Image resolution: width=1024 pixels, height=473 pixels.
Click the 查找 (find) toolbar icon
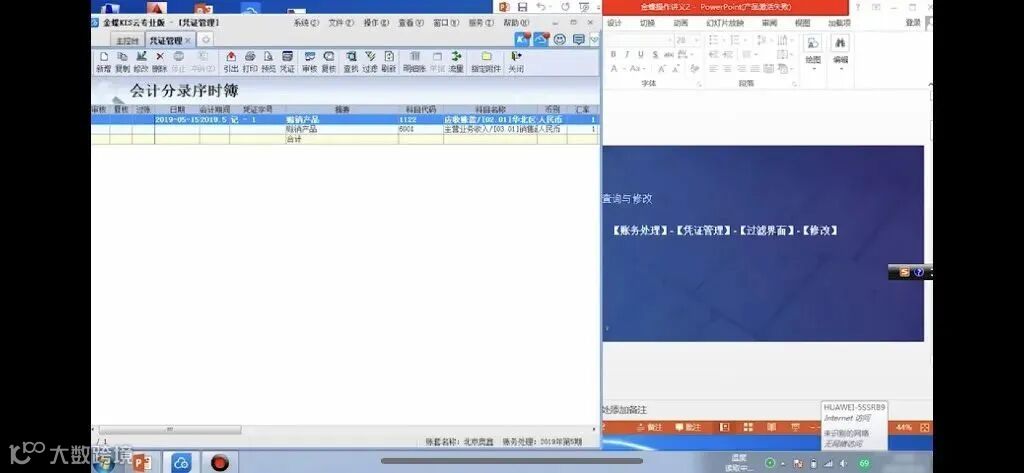(351, 61)
